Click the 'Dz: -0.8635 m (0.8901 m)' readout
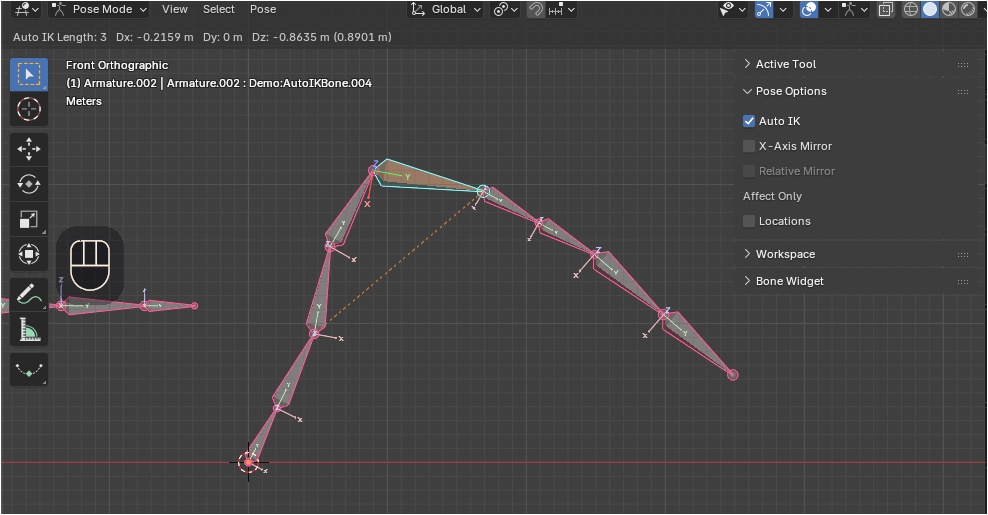Image resolution: width=988 pixels, height=515 pixels. [x=321, y=37]
